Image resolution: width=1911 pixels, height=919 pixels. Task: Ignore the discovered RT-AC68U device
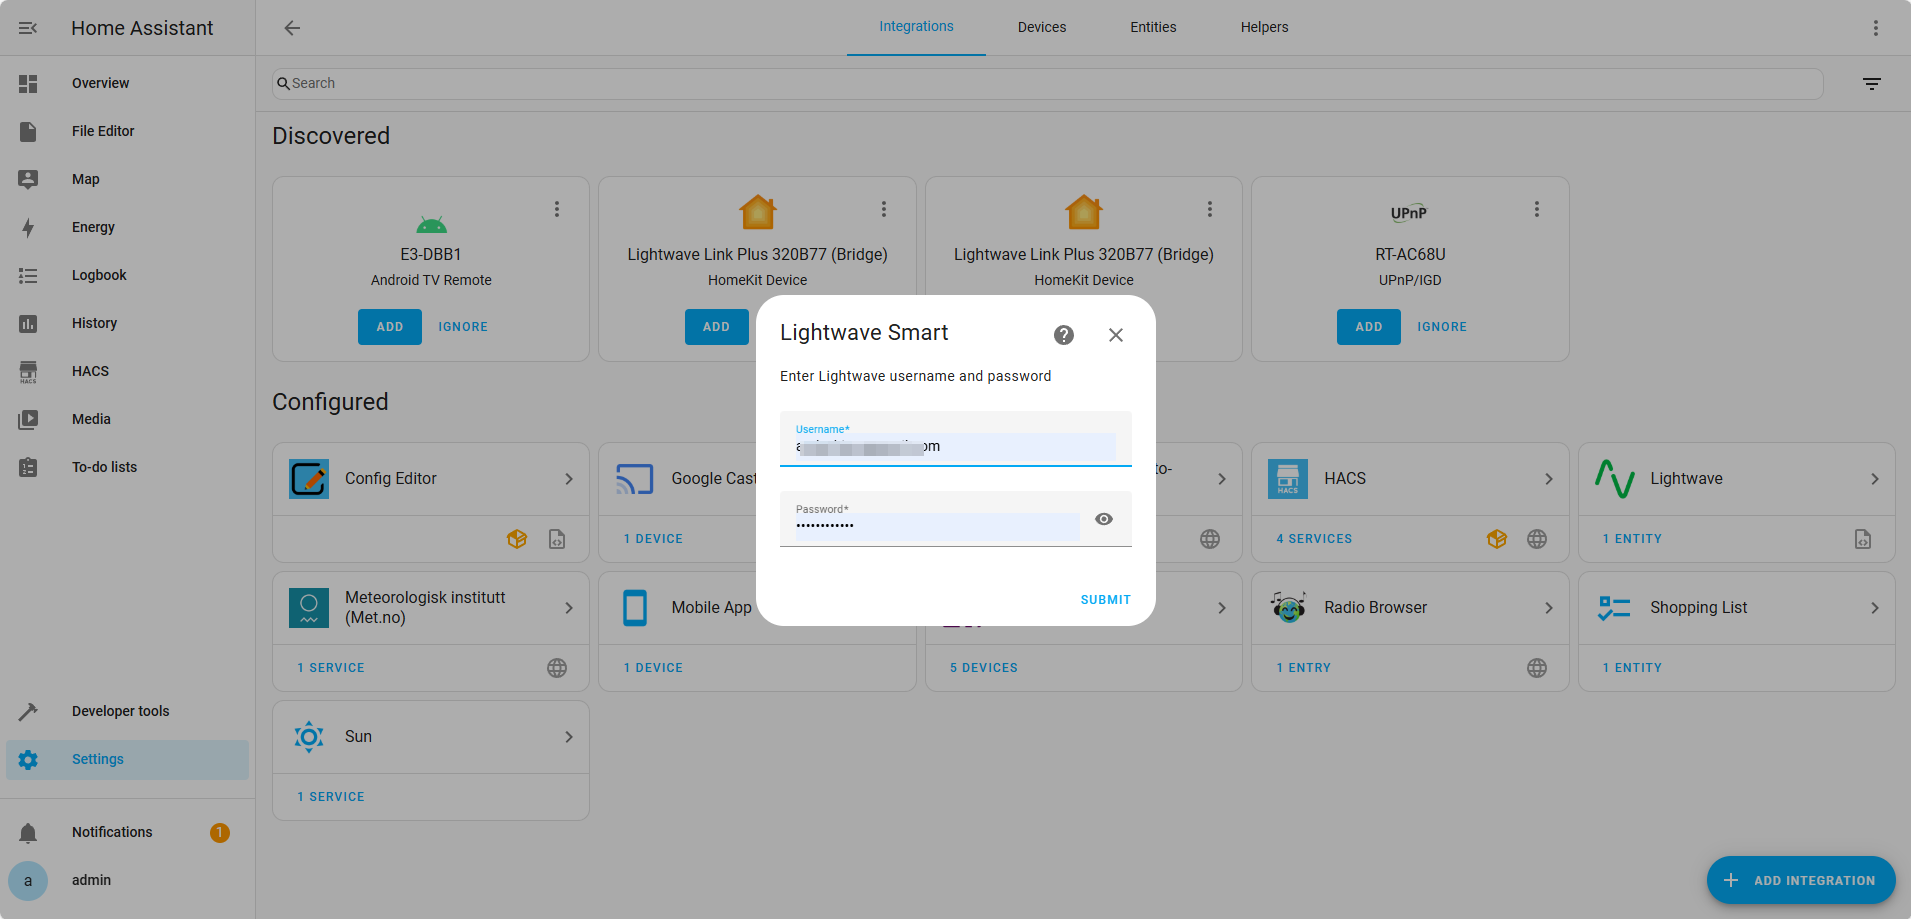pos(1441,327)
